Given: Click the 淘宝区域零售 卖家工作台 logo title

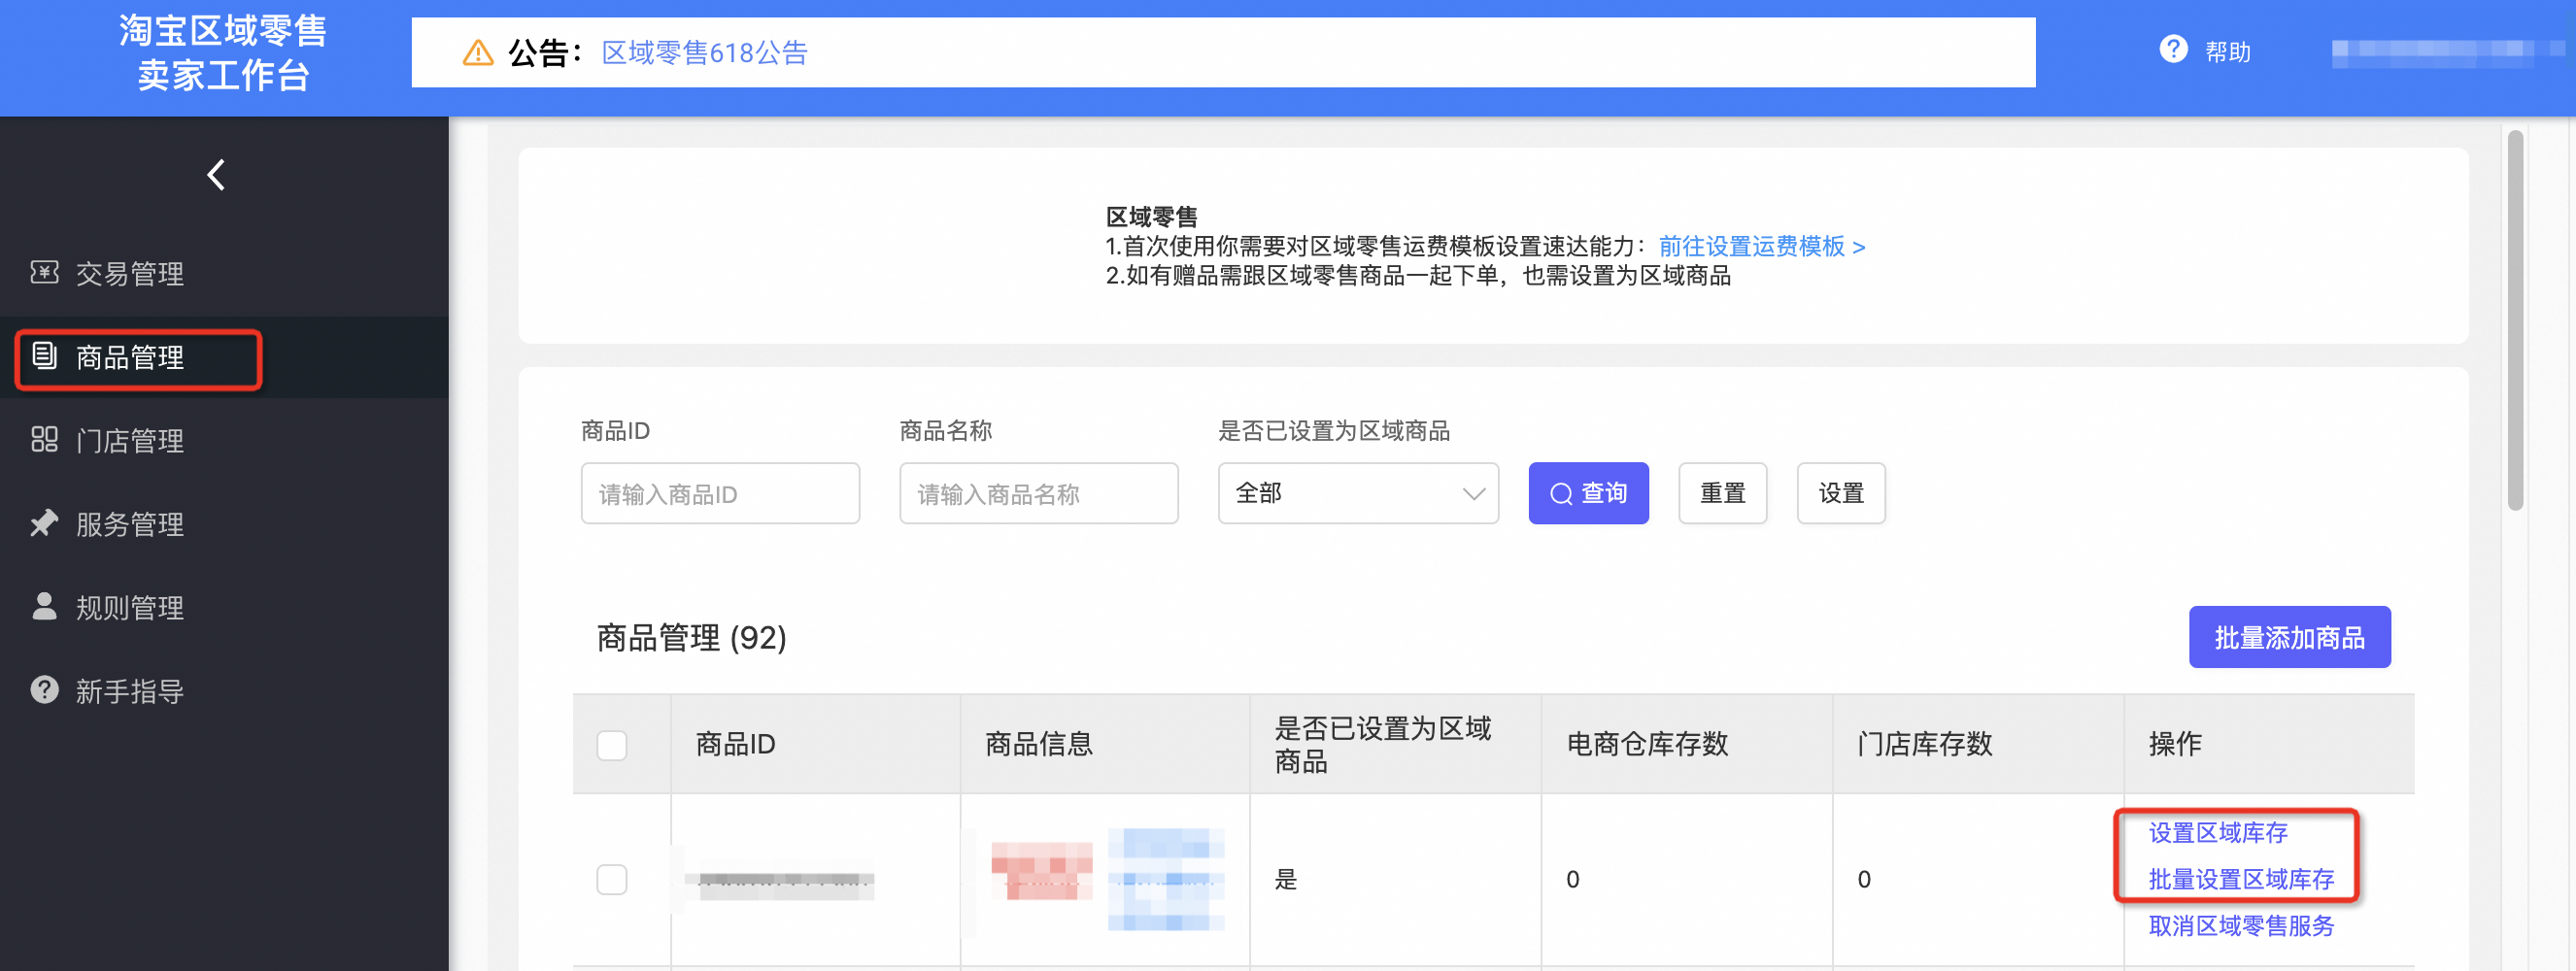Looking at the screenshot, I should [223, 53].
